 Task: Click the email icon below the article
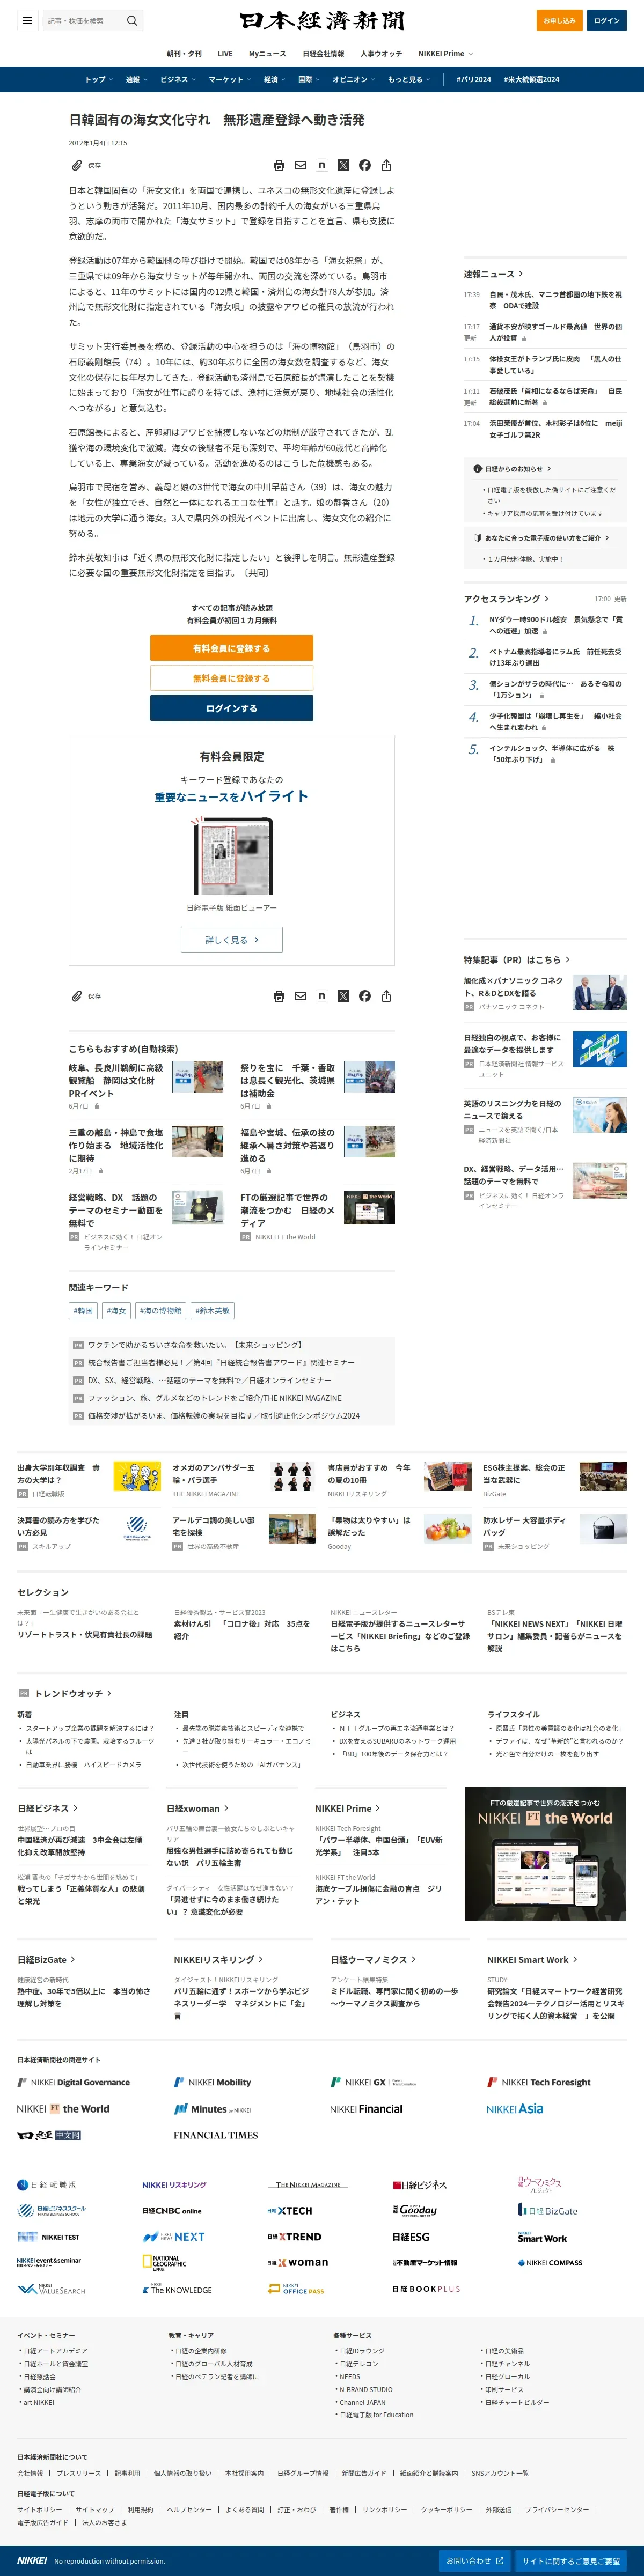coord(300,996)
